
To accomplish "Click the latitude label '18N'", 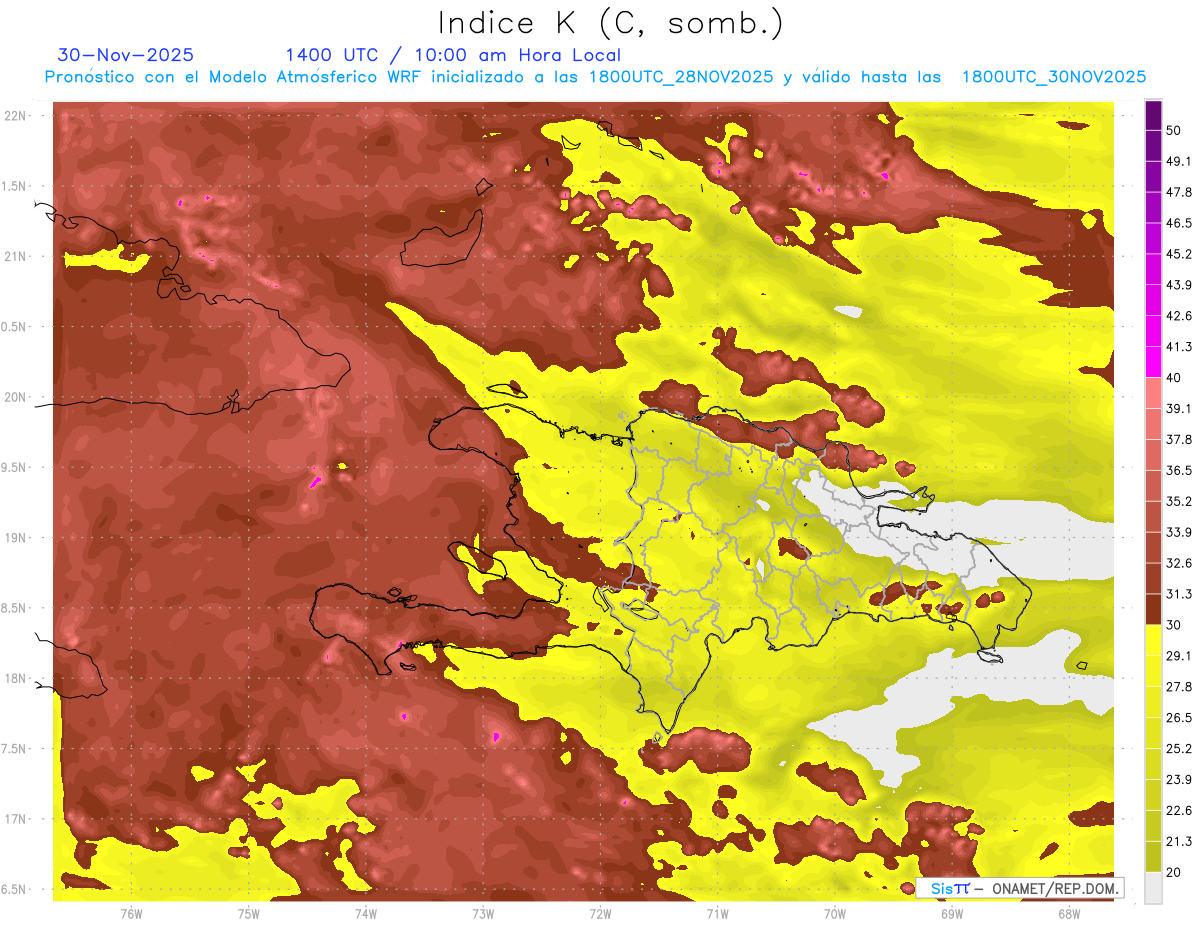I will [14, 678].
